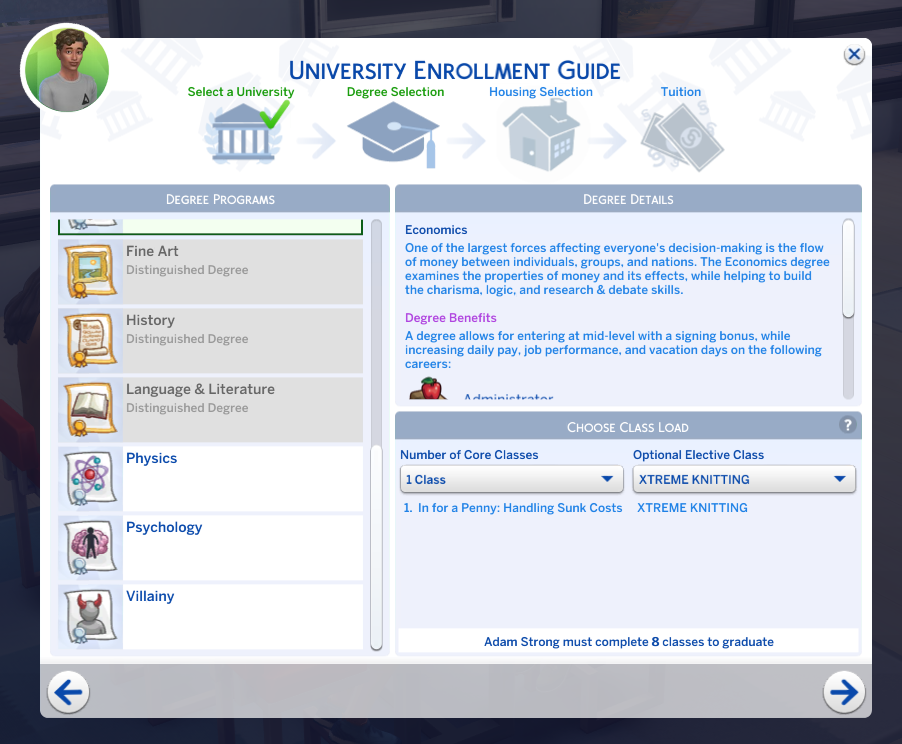Screen dimensions: 902x744
Task: Open the Housing Selection step
Action: [541, 92]
